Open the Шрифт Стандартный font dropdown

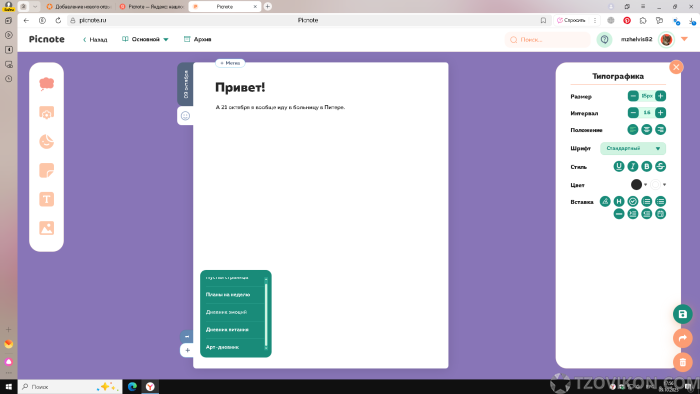pyautogui.click(x=633, y=149)
